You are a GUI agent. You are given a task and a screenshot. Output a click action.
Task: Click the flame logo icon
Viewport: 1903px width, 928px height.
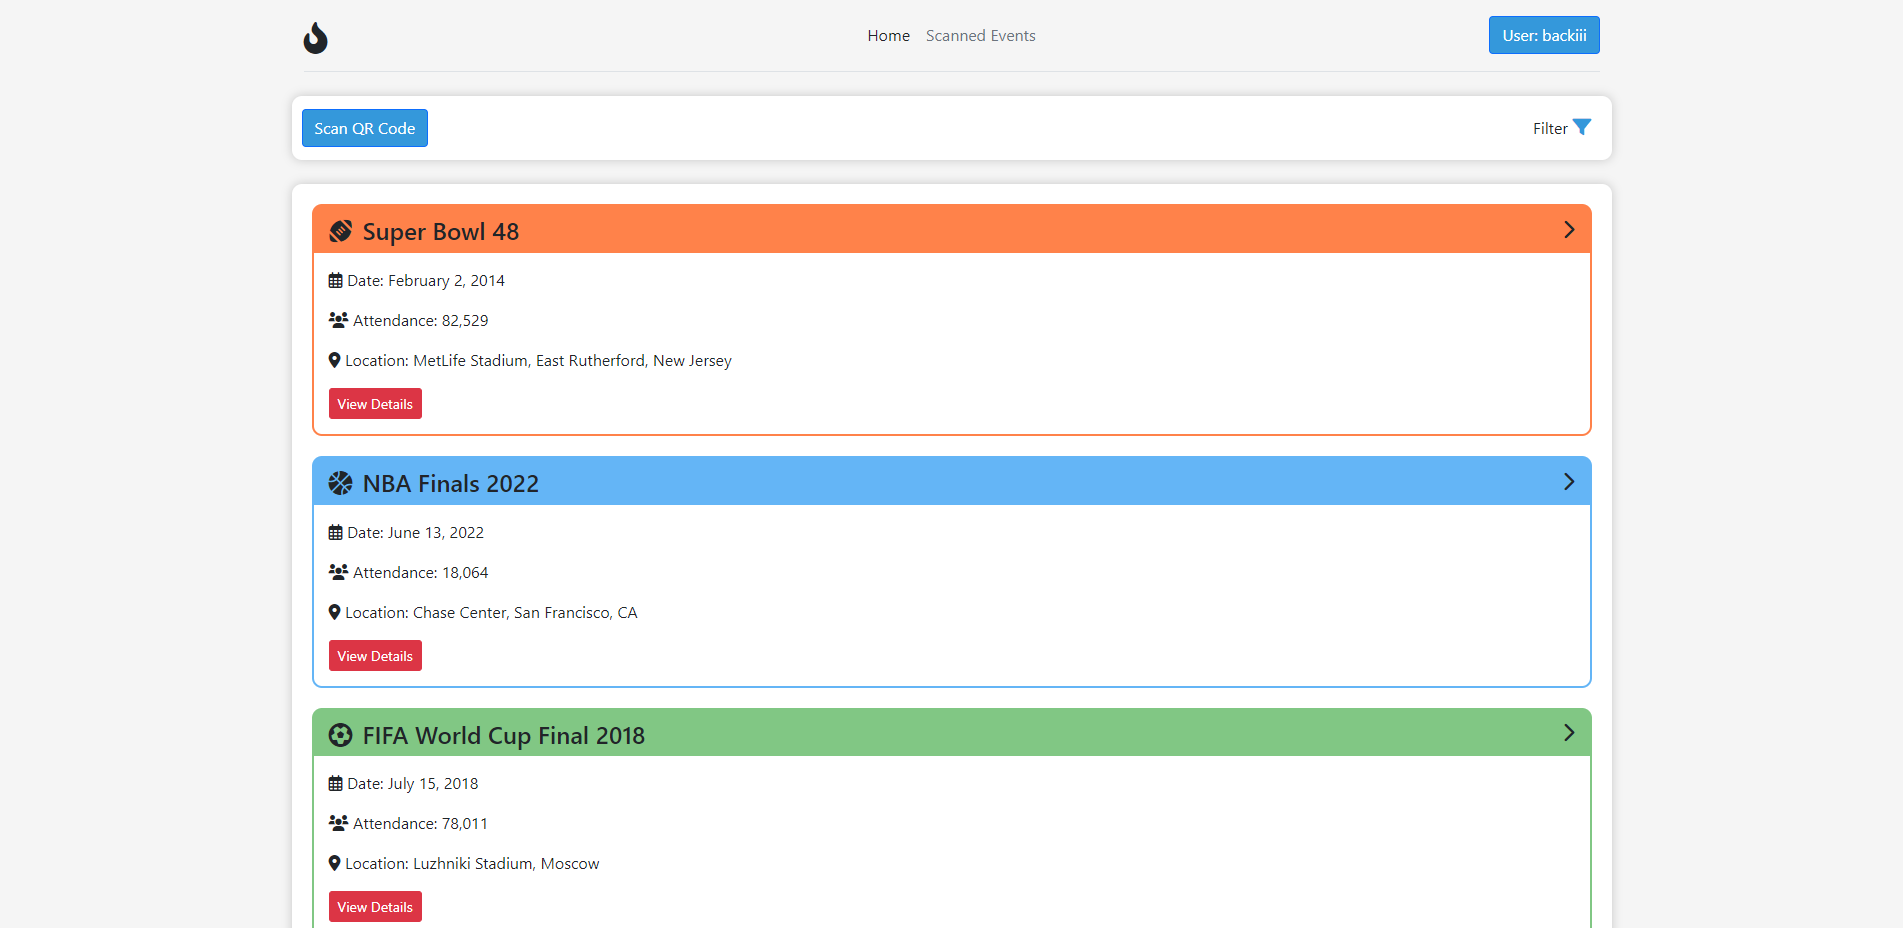pyautogui.click(x=315, y=38)
